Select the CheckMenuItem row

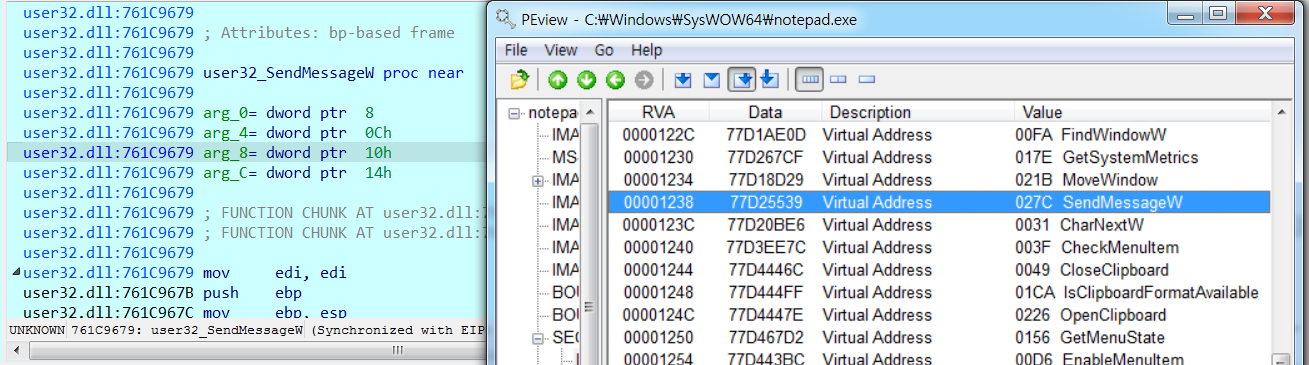tap(939, 248)
